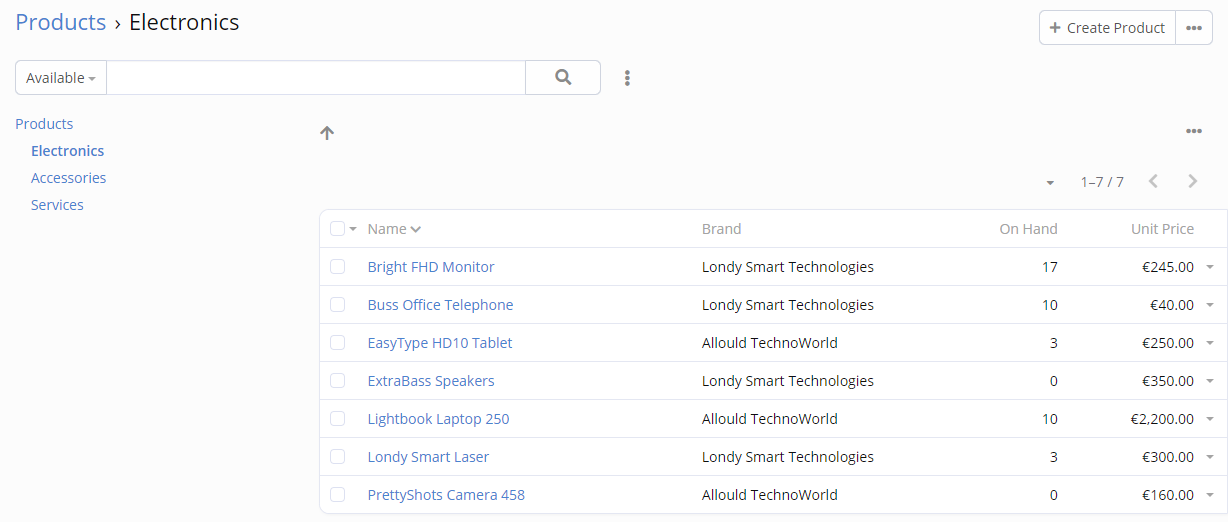Image resolution: width=1228 pixels, height=522 pixels.
Task: Click the €2,200.00 unit price cell
Action: tap(1160, 419)
